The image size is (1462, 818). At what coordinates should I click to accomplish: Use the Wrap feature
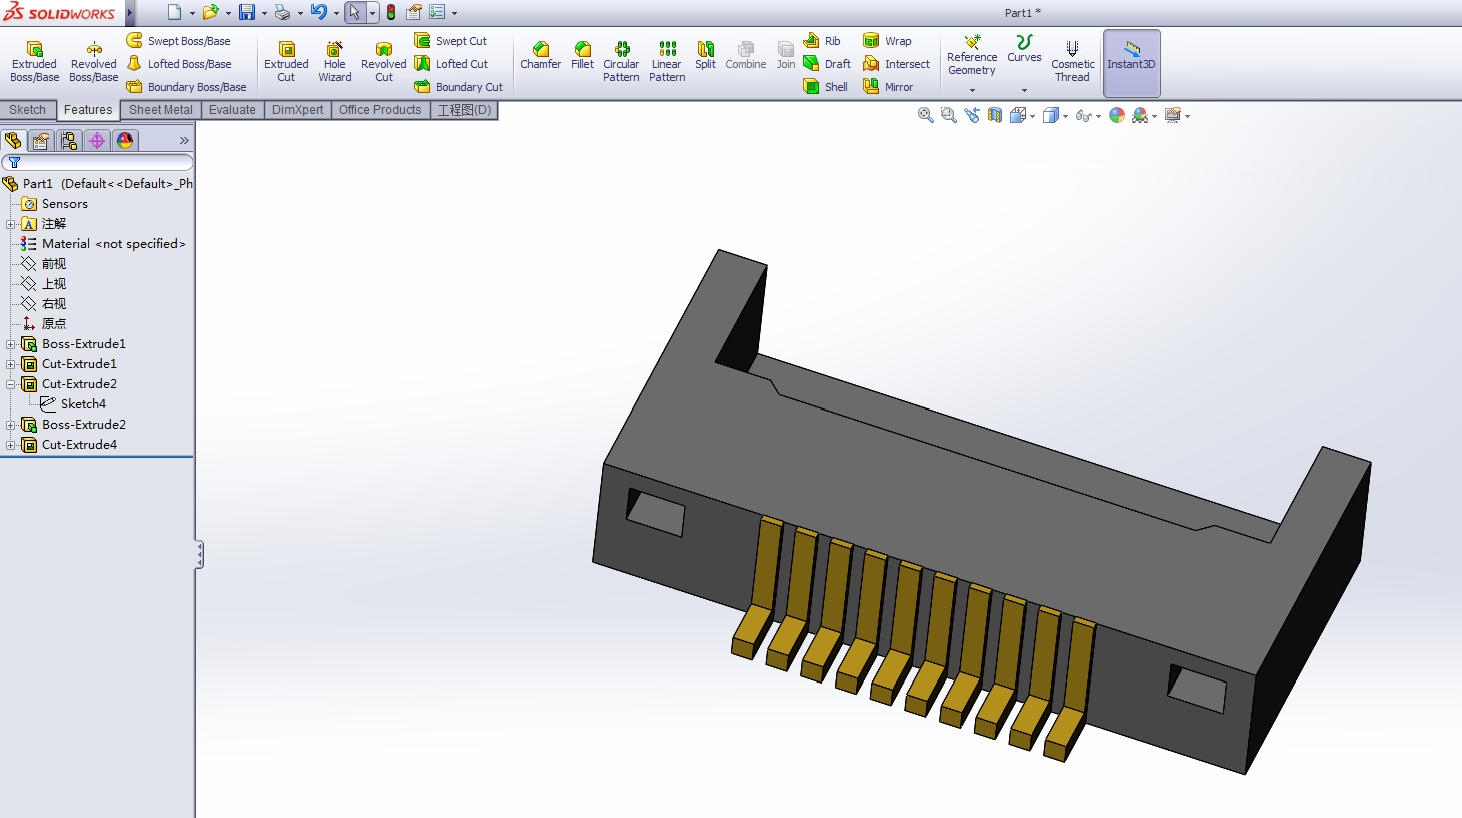click(888, 41)
